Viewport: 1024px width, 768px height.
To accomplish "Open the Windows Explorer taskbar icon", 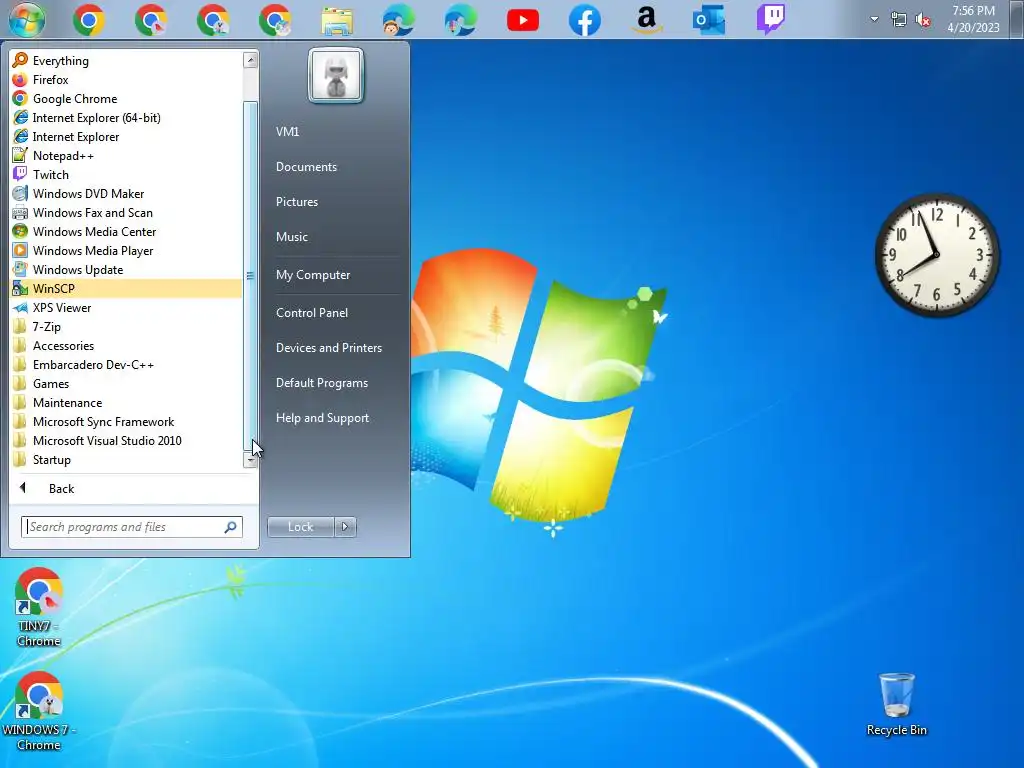I will (337, 20).
